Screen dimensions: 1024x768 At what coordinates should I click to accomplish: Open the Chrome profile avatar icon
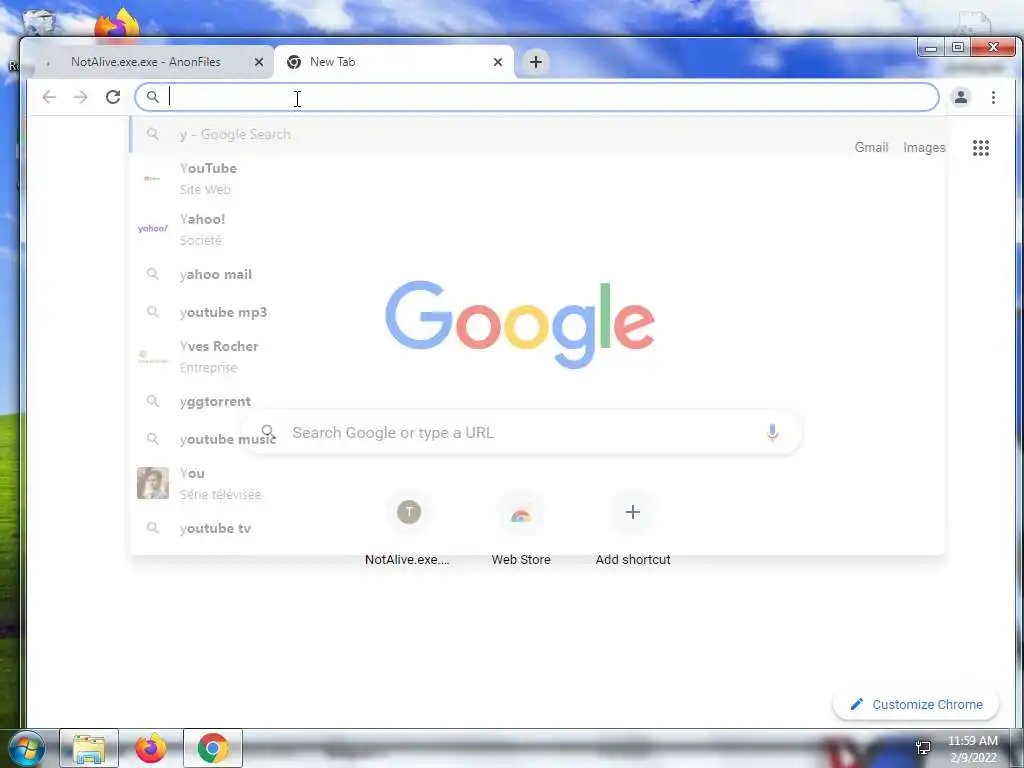[x=961, y=97]
